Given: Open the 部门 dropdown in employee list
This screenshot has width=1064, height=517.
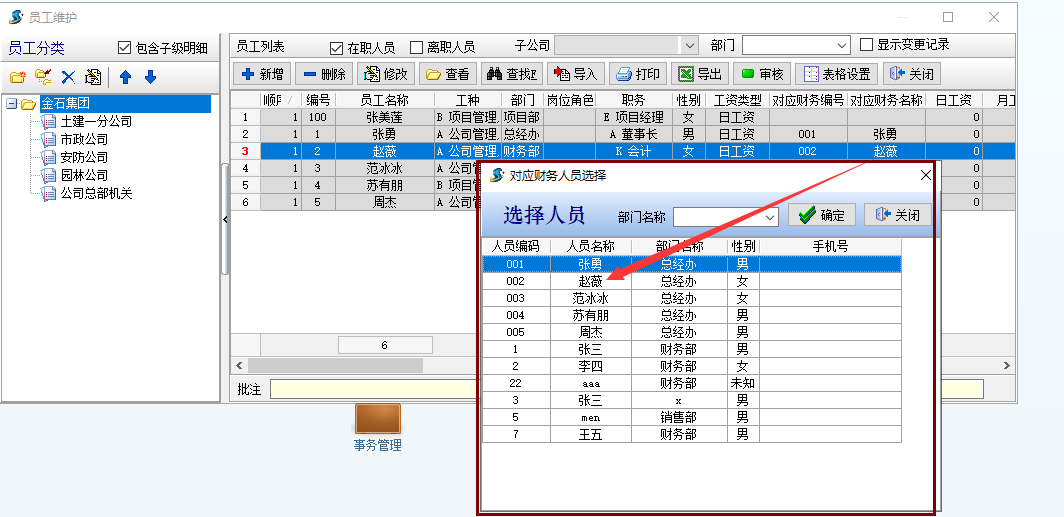Looking at the screenshot, I should click(841, 46).
